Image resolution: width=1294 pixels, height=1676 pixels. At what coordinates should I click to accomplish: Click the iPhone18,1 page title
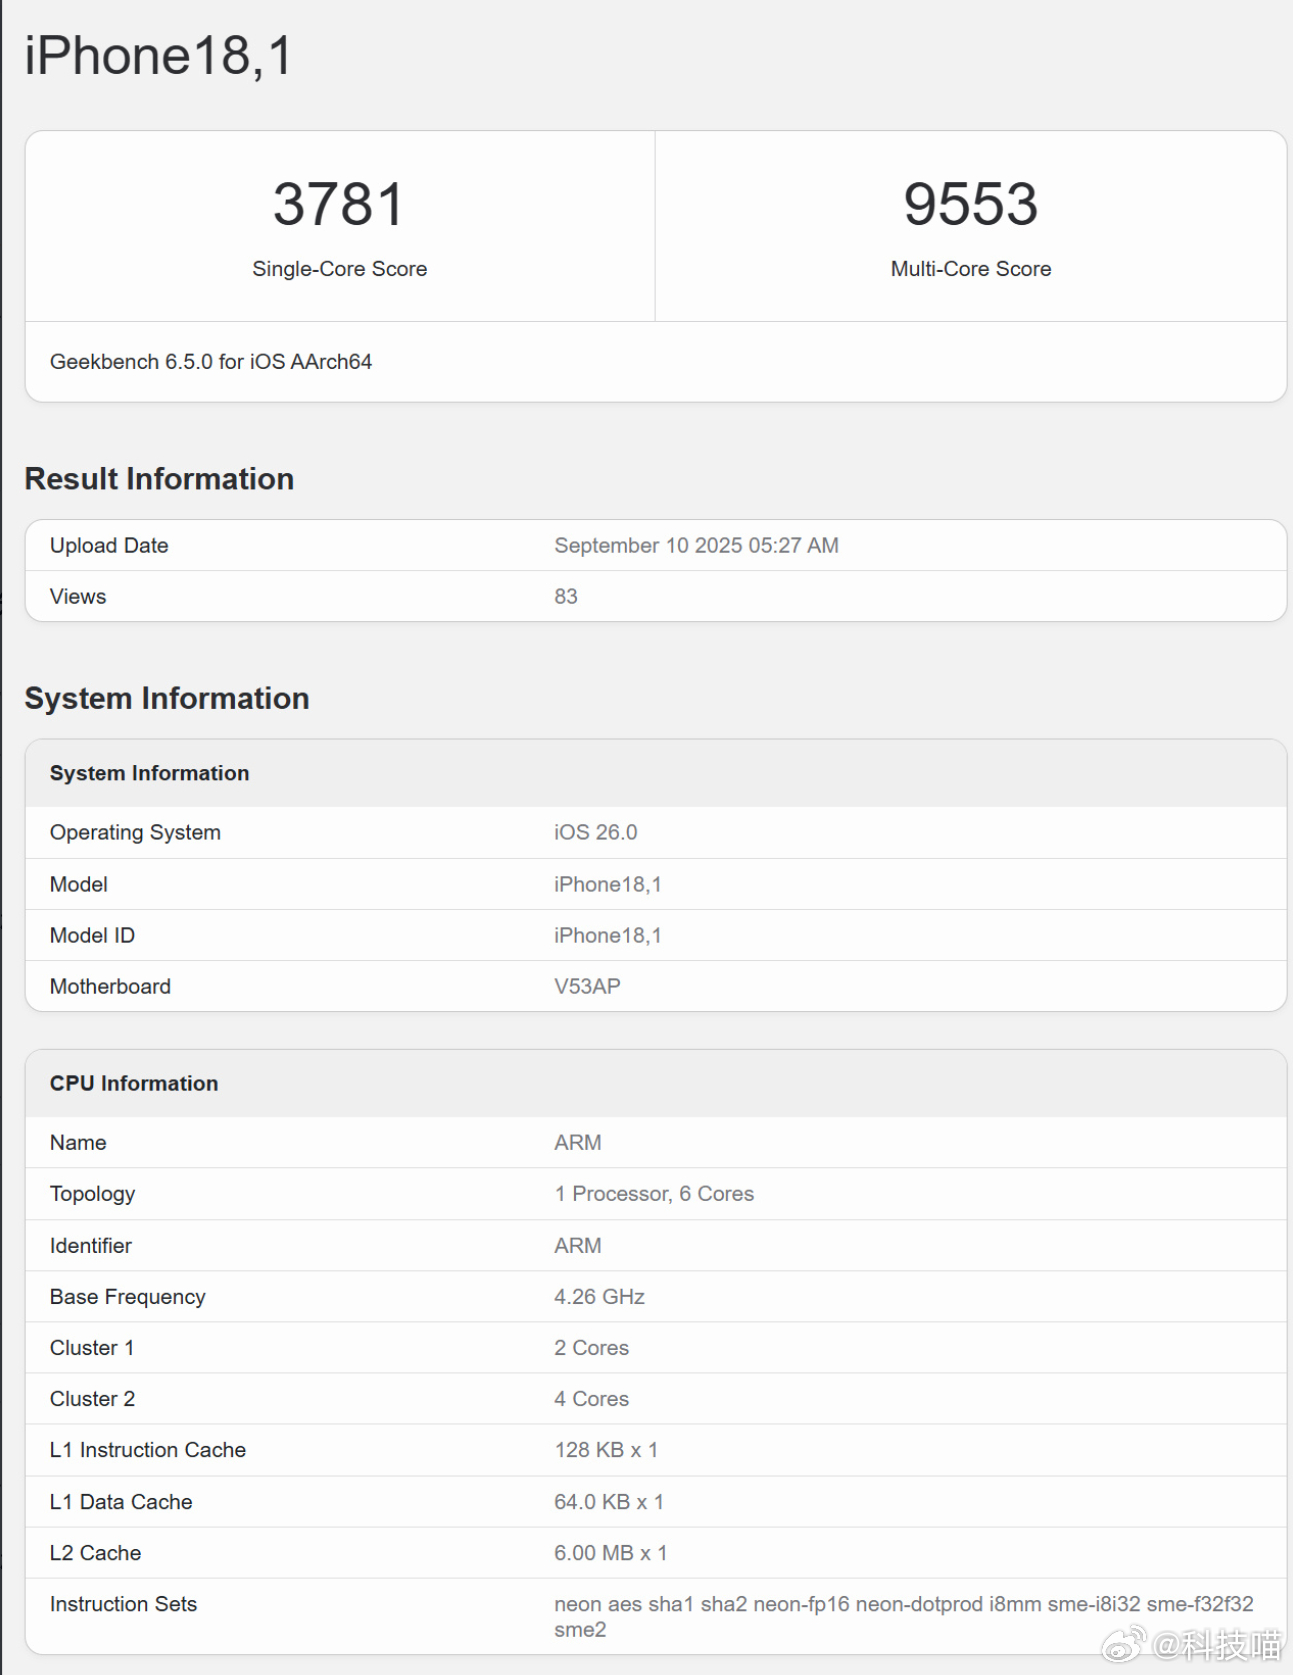pyautogui.click(x=158, y=56)
